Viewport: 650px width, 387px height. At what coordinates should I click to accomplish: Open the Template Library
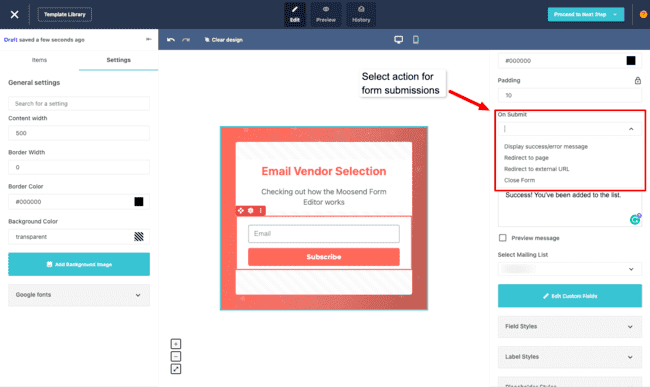pyautogui.click(x=65, y=15)
